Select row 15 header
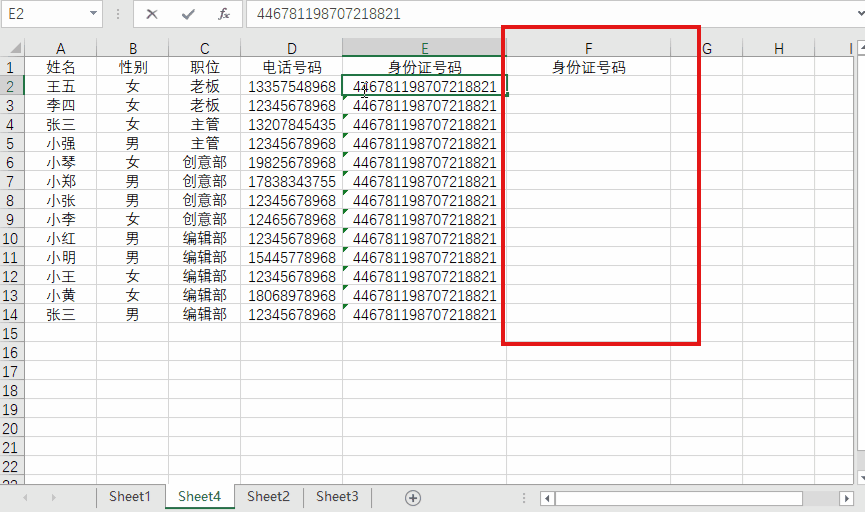Screen dimensions: 865x512 pyautogui.click(x=11, y=333)
